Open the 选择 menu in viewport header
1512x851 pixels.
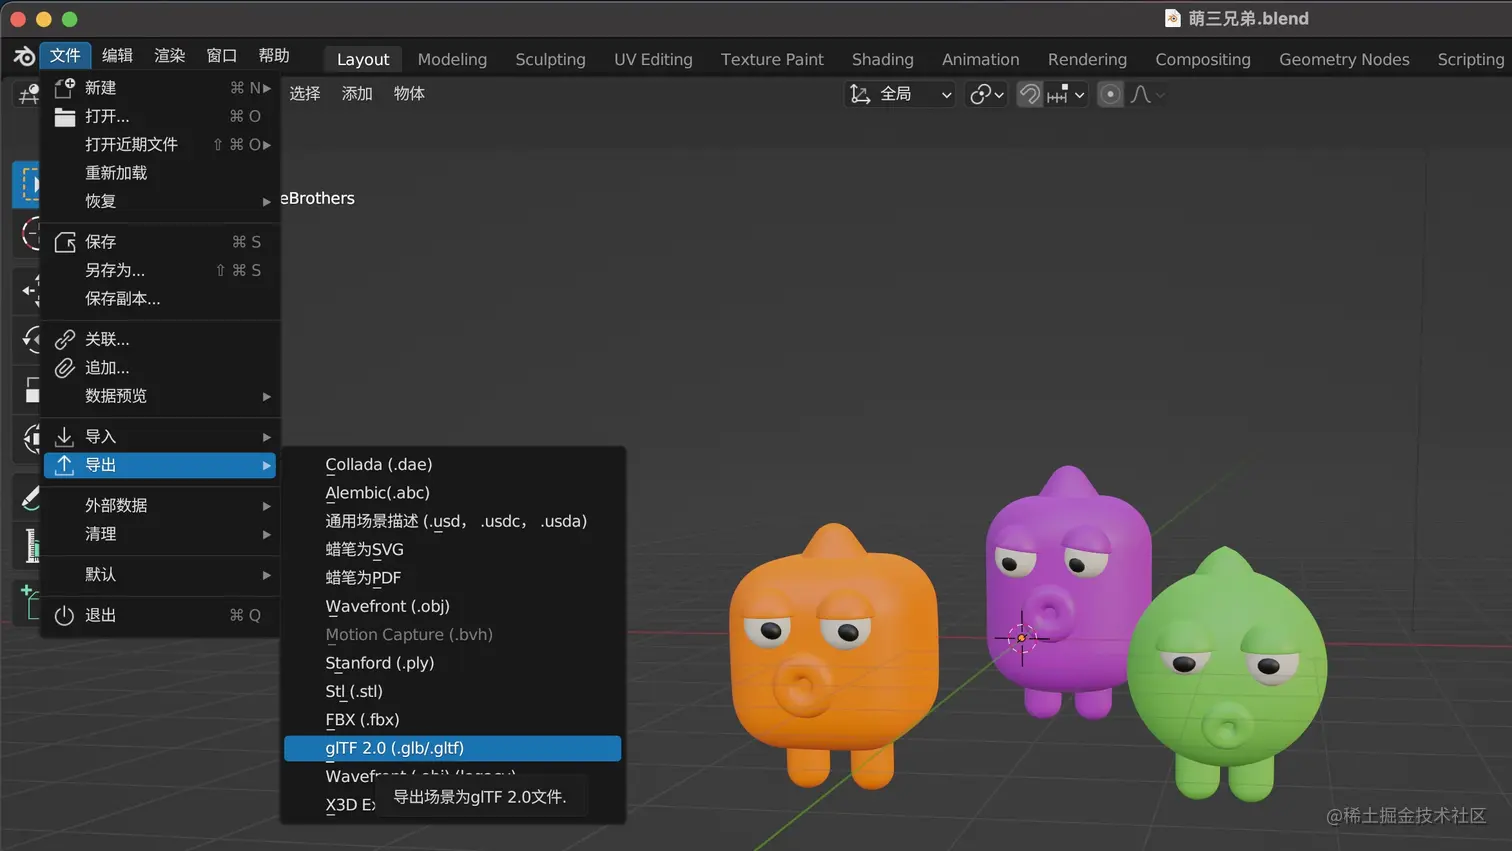[305, 94]
